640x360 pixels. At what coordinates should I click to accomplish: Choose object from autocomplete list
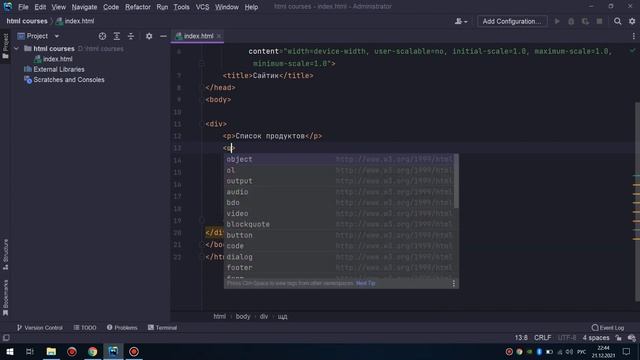tap(339, 159)
